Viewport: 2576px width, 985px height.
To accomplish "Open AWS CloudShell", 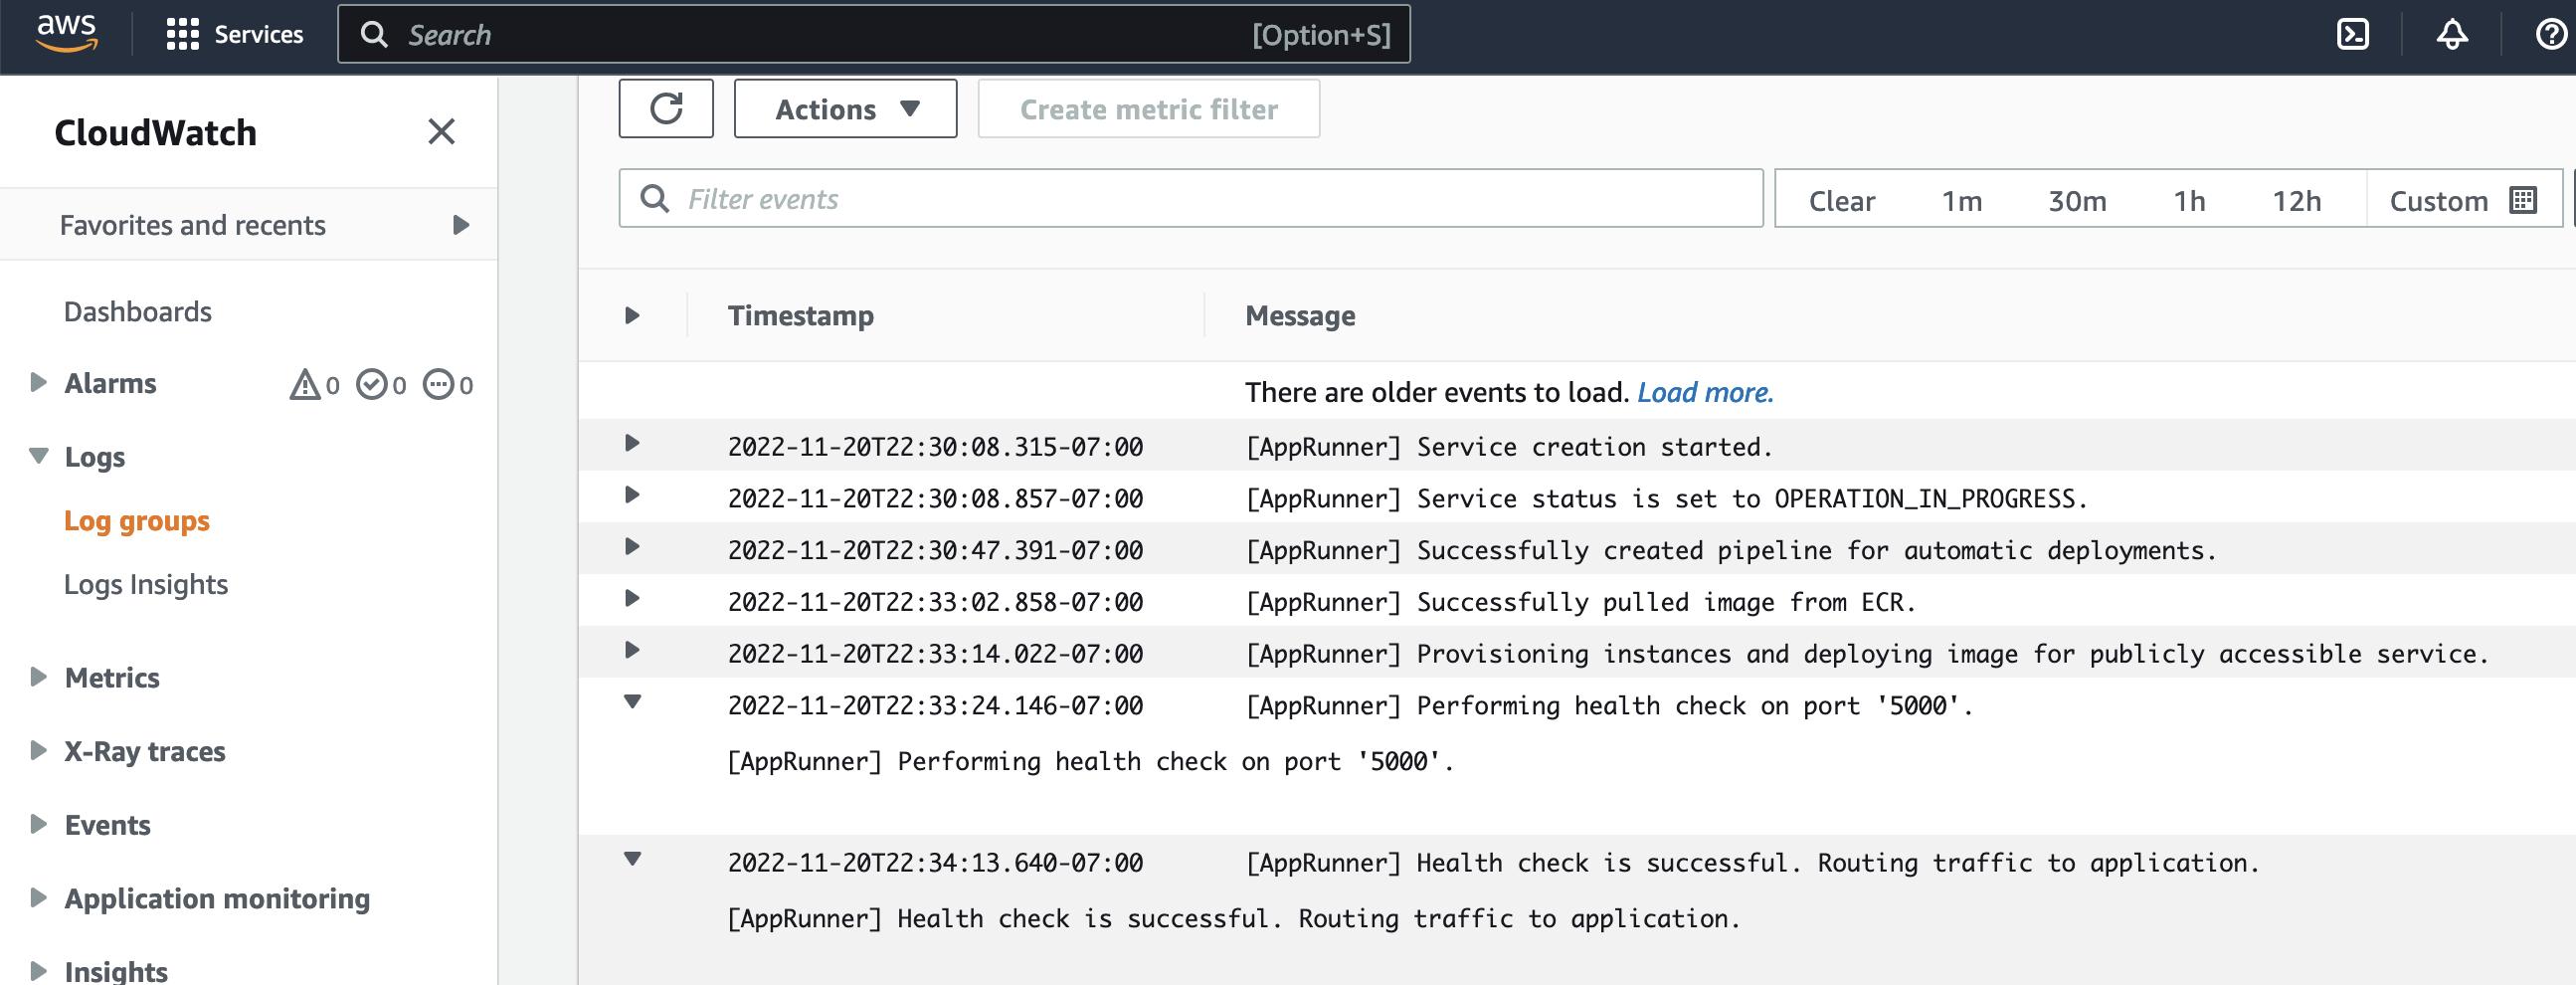I will [x=2355, y=34].
